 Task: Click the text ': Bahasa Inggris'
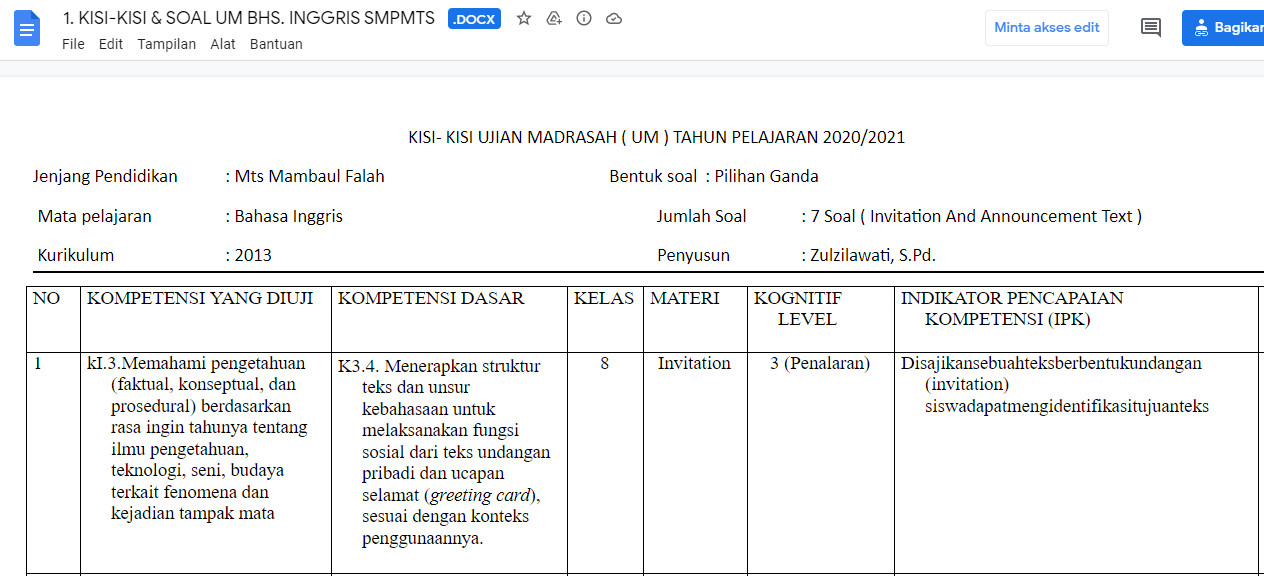tap(284, 216)
